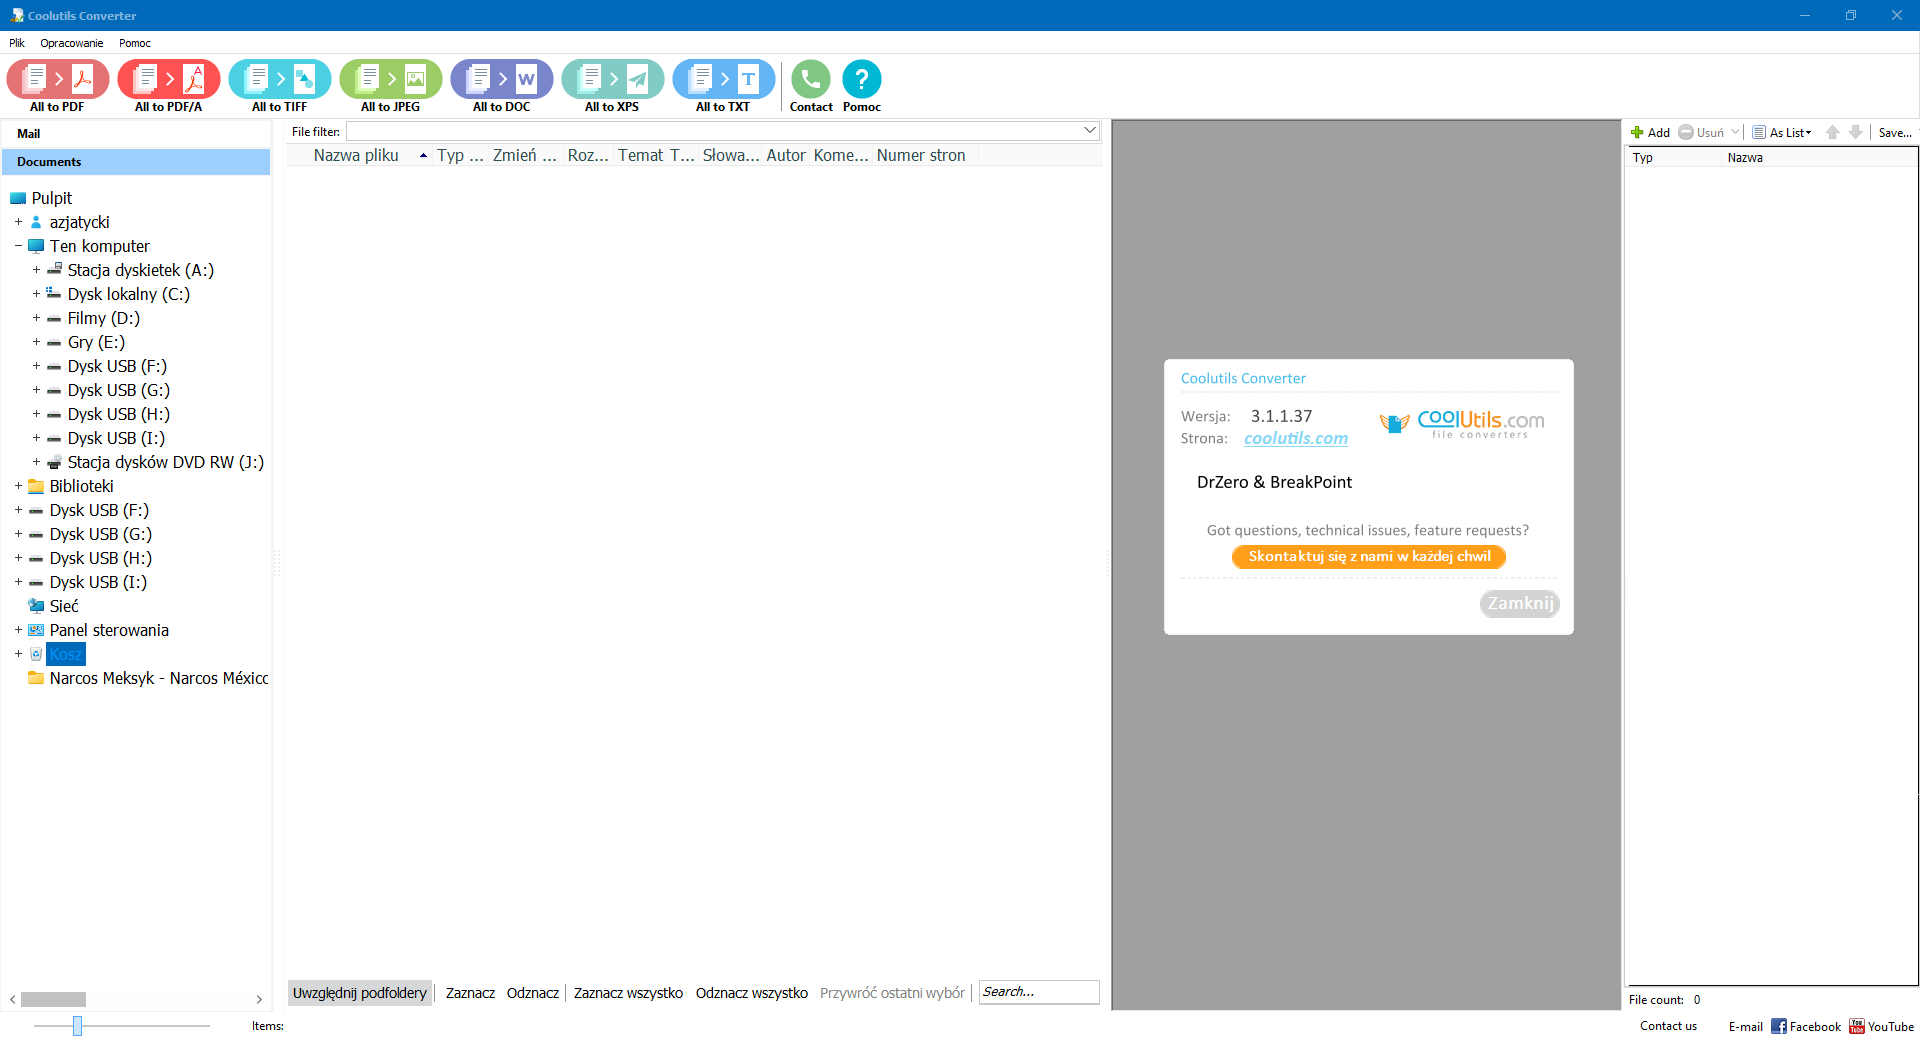Choose the All to TIFF converter icon

(x=280, y=79)
